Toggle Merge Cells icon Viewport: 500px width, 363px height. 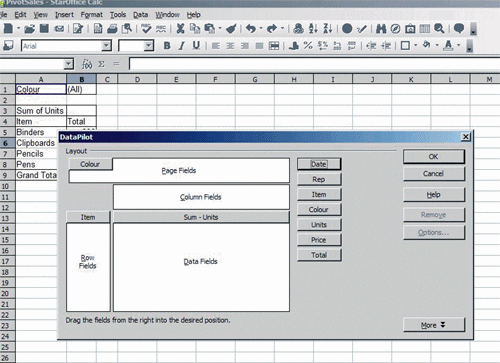[274, 46]
